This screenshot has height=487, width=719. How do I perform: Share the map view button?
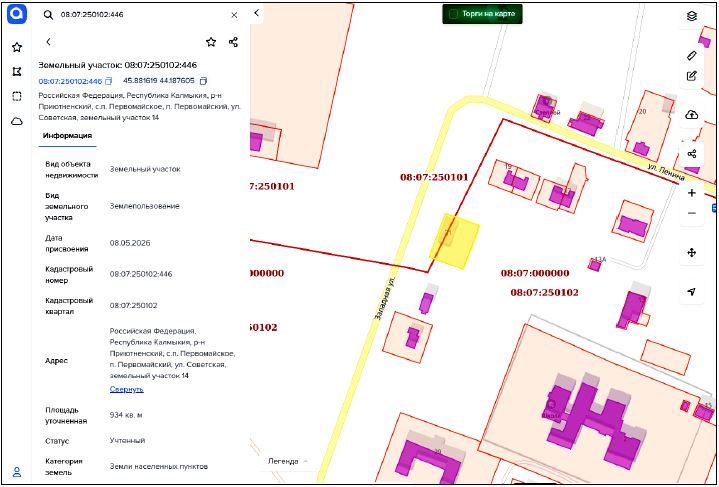tap(691, 154)
